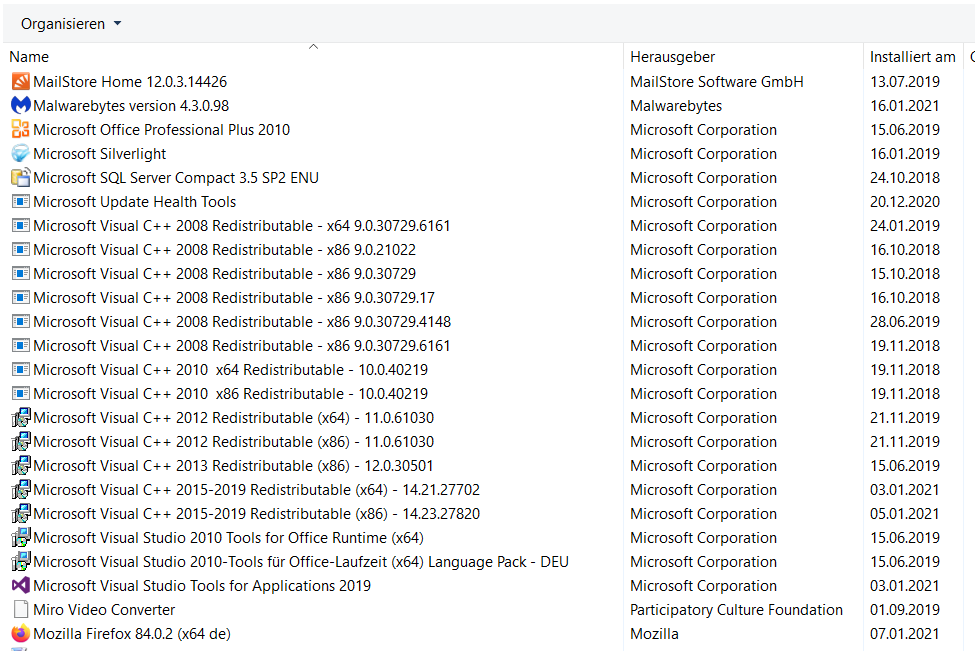
Task: Sort by Installiert am column header
Action: (x=912, y=57)
